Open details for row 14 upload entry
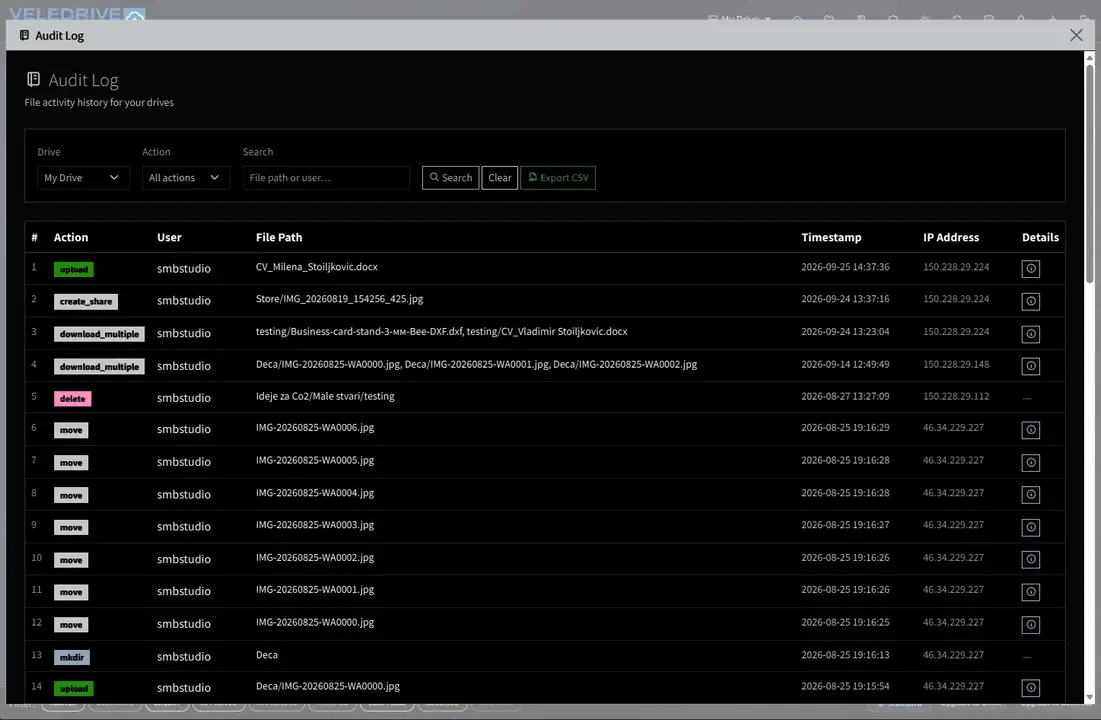This screenshot has height=720, width=1101. tap(1030, 688)
